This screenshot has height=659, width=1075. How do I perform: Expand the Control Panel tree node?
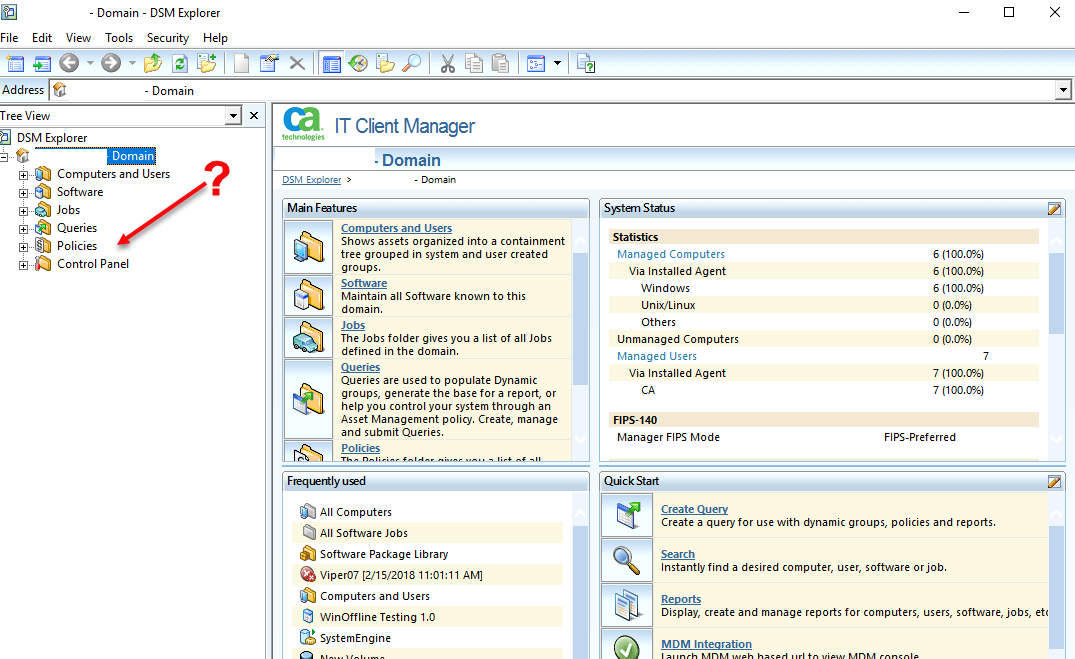tap(24, 264)
